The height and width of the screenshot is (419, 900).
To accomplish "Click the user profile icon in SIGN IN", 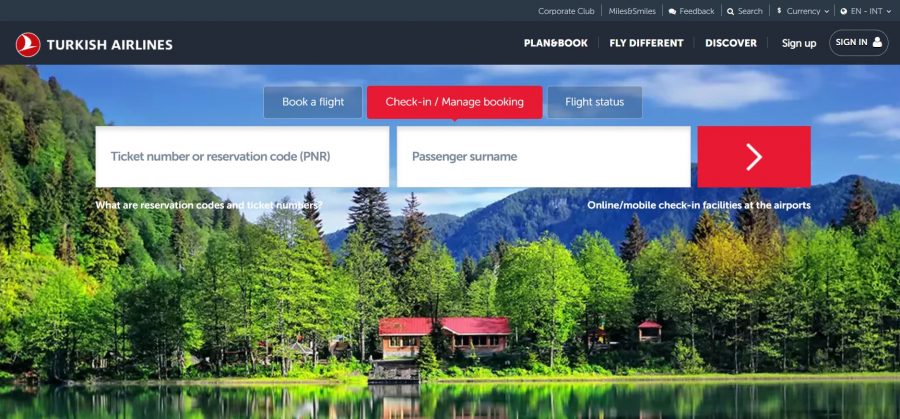I will (x=877, y=42).
